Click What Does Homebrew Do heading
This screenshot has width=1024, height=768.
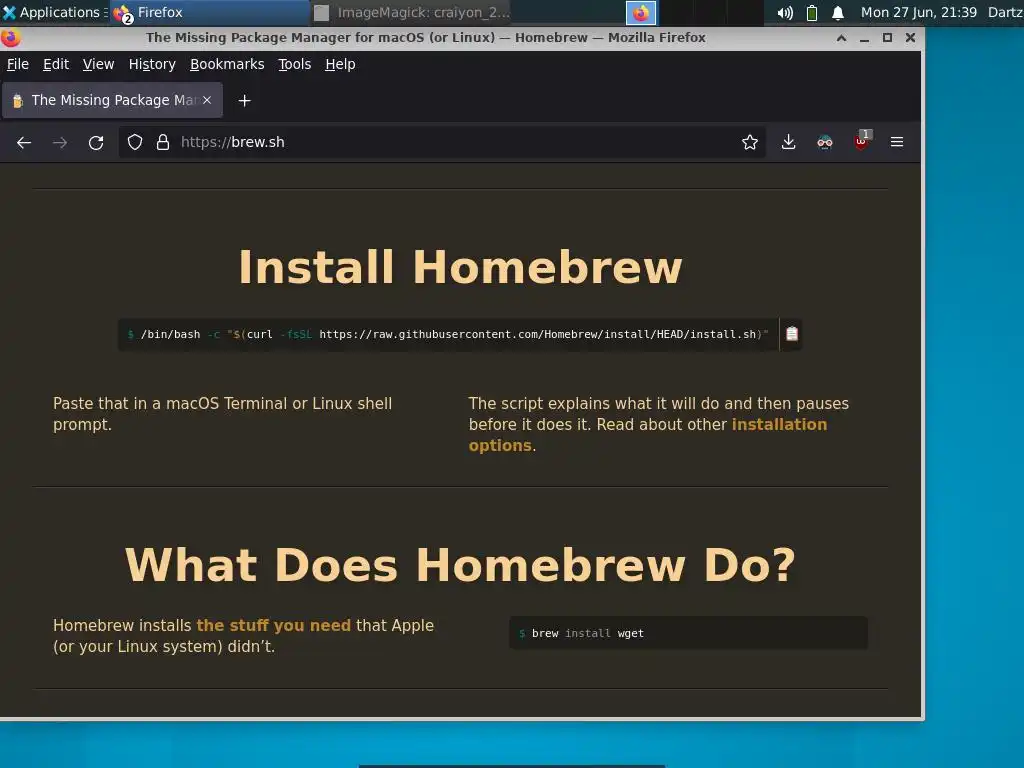coord(460,565)
